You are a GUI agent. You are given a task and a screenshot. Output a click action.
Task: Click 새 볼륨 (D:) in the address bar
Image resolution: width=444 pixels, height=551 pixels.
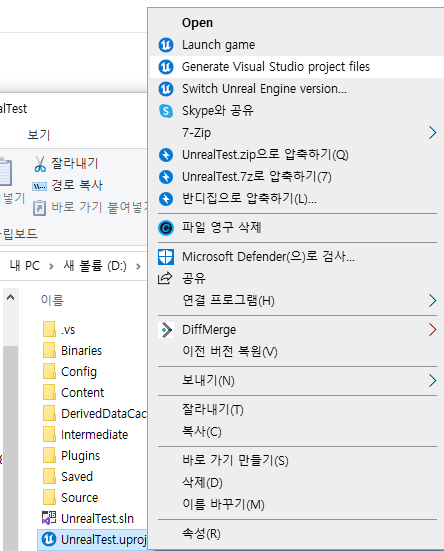click(x=95, y=266)
